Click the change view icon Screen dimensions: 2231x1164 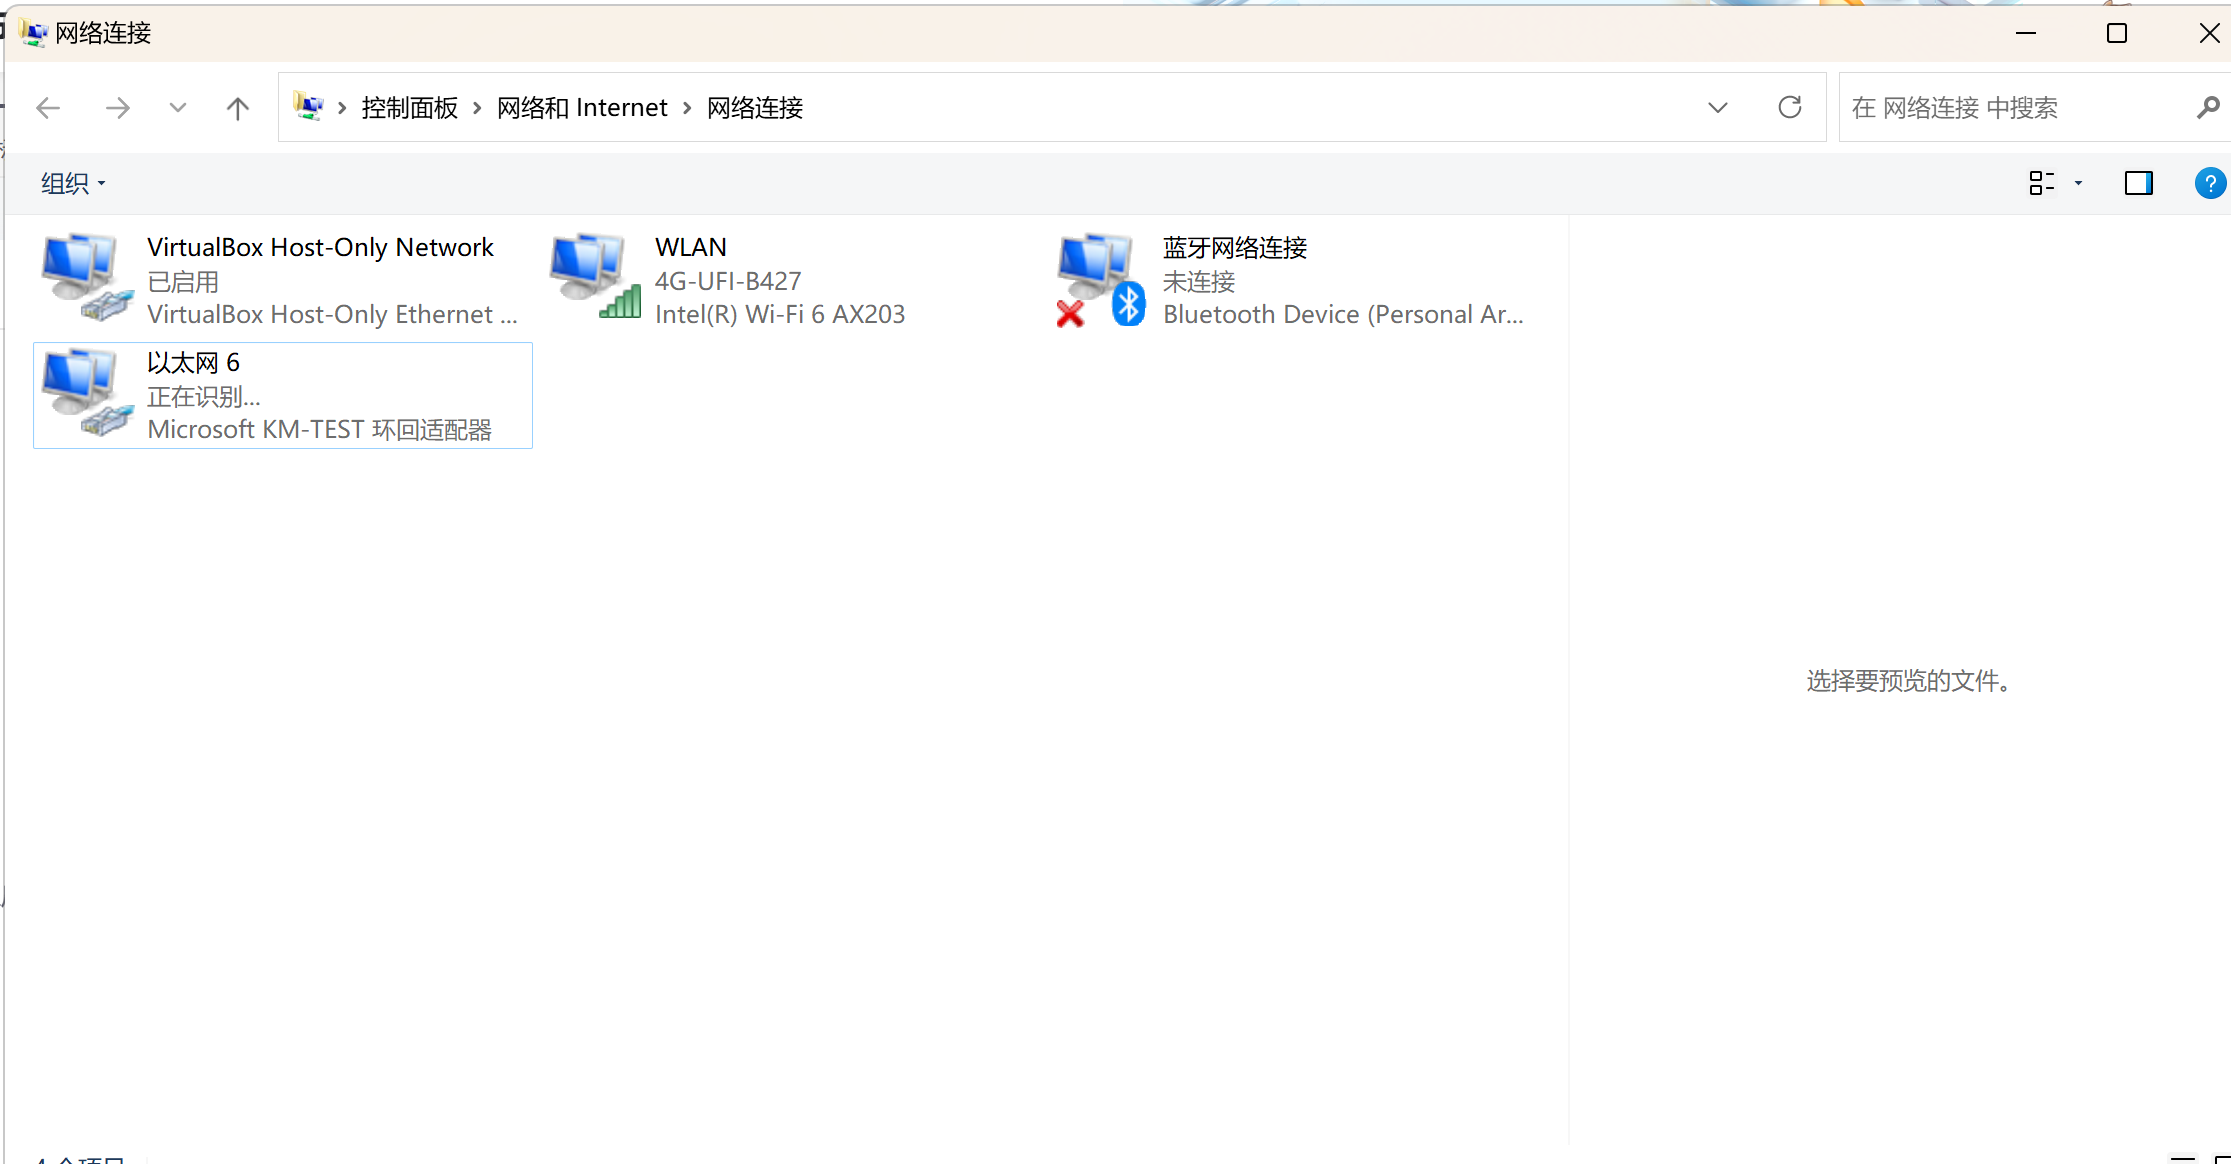tap(2042, 183)
